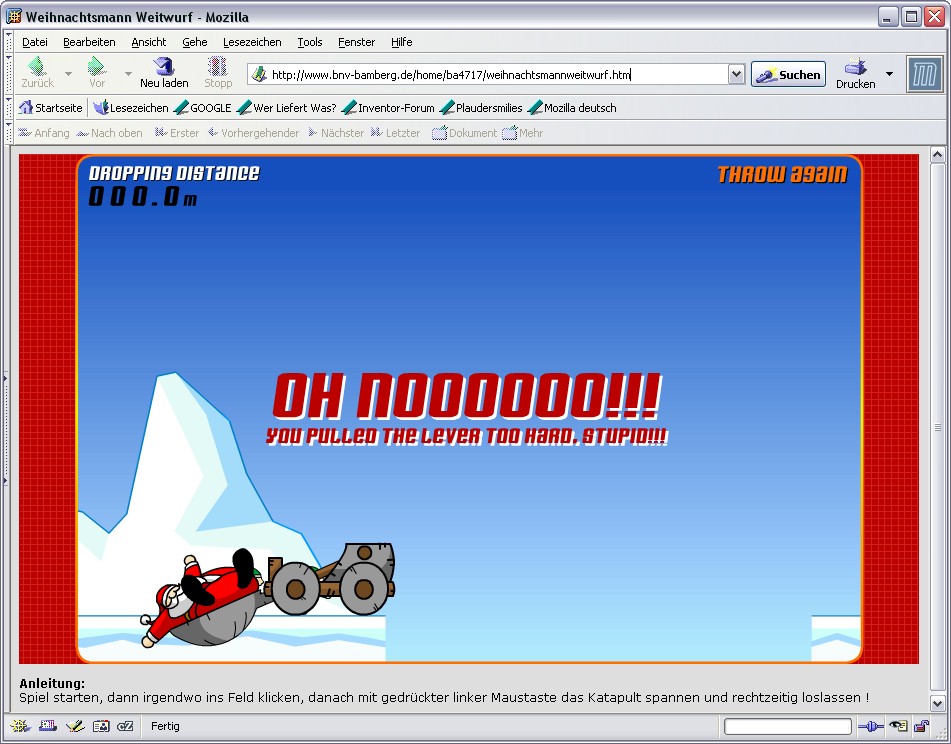Screen dimensions: 951x744
Task: Click the OH NOOOOOO!!! message text
Action: coord(466,396)
